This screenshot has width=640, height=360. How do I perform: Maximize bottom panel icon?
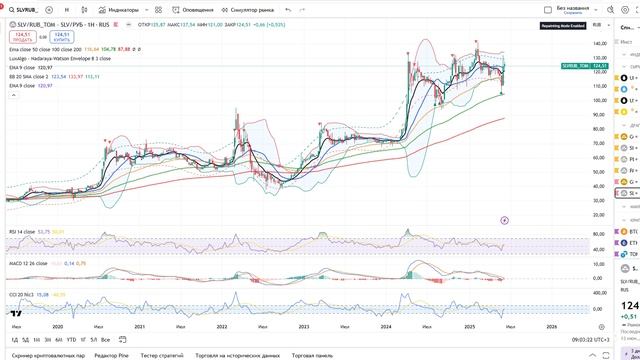[606, 356]
